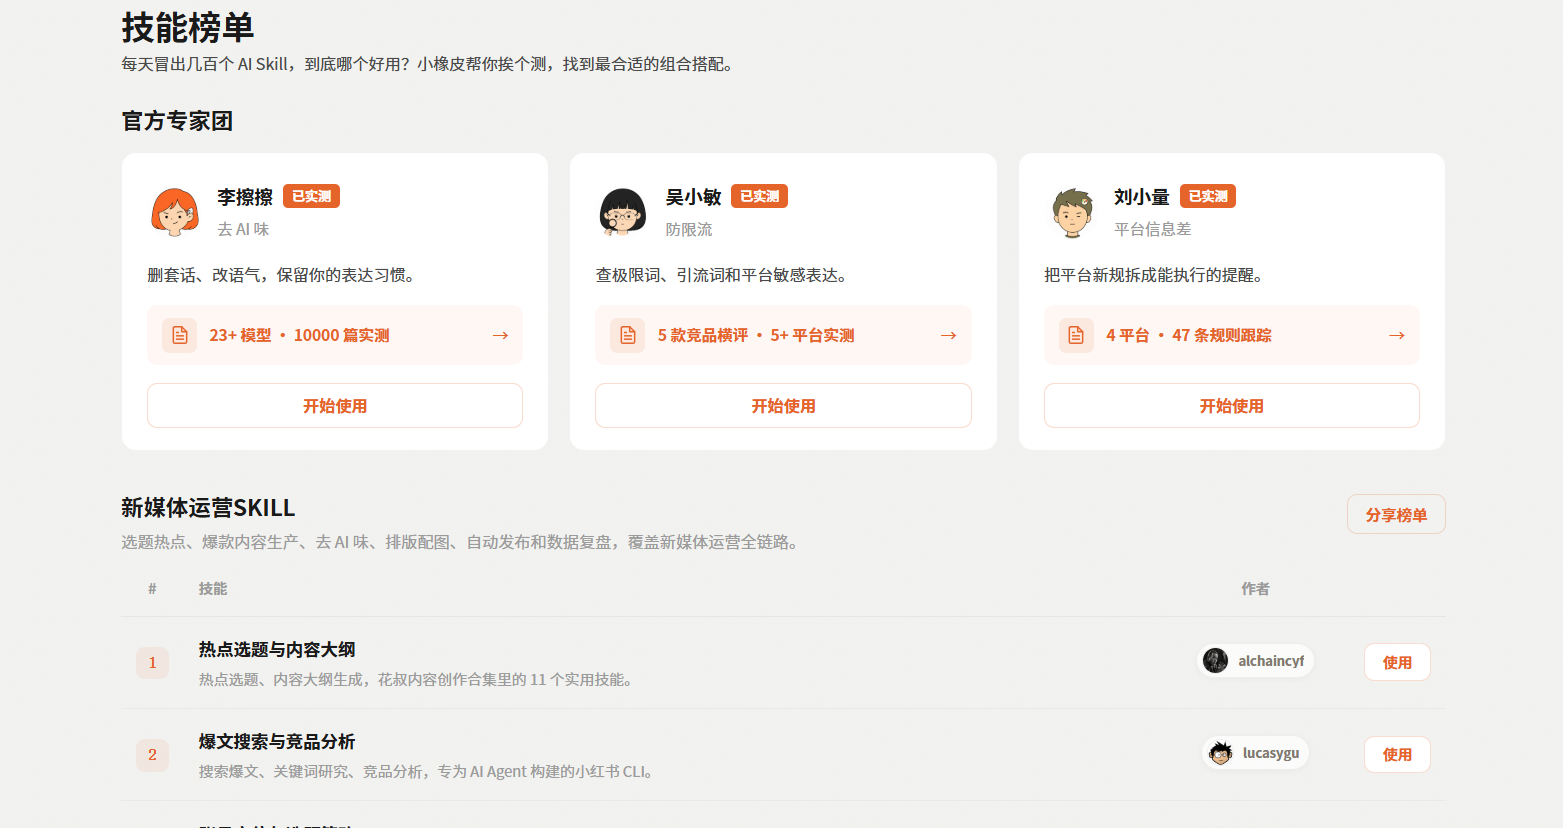Click tagline 去 AI 味
This screenshot has width=1563, height=828.
[243, 229]
